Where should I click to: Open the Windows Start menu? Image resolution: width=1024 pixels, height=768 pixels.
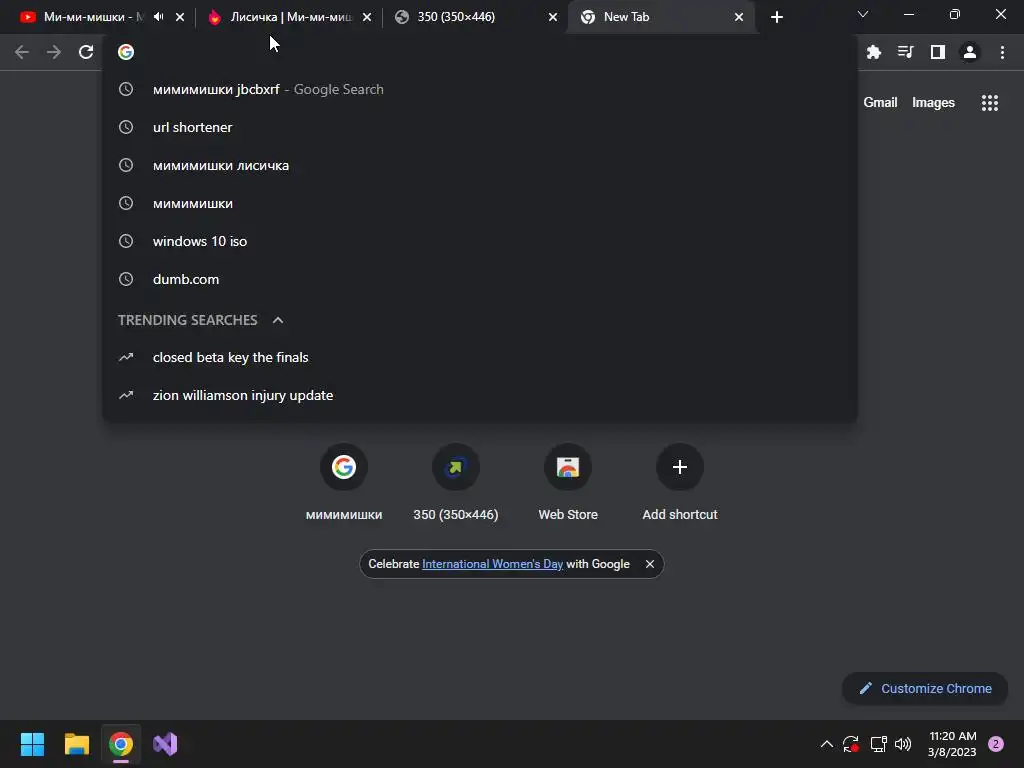(32, 744)
